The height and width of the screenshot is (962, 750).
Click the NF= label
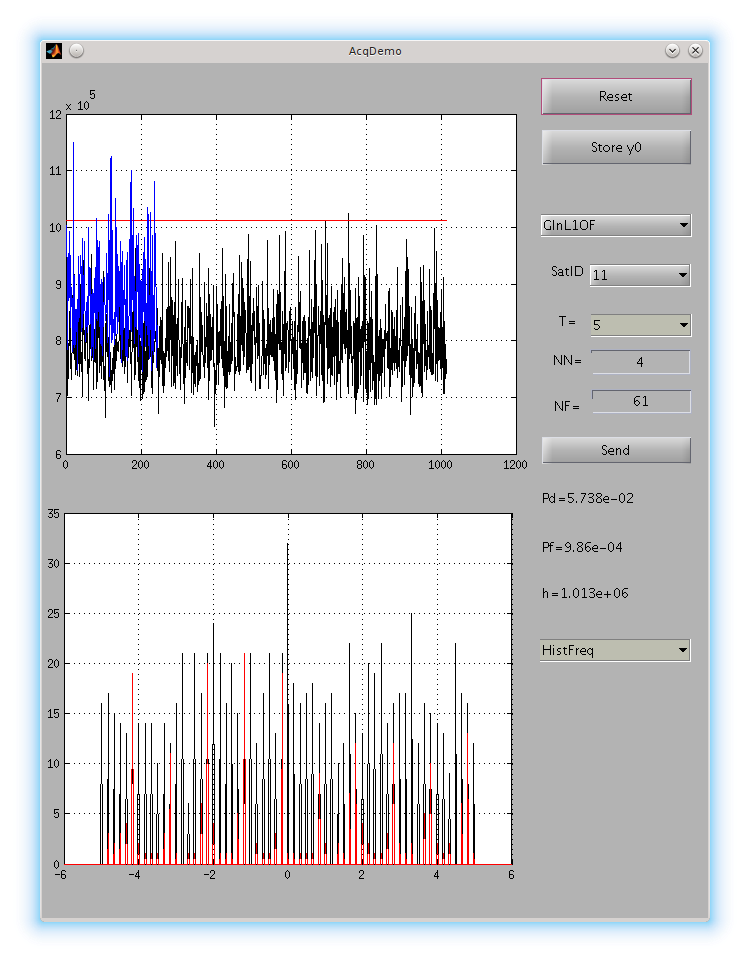point(566,406)
